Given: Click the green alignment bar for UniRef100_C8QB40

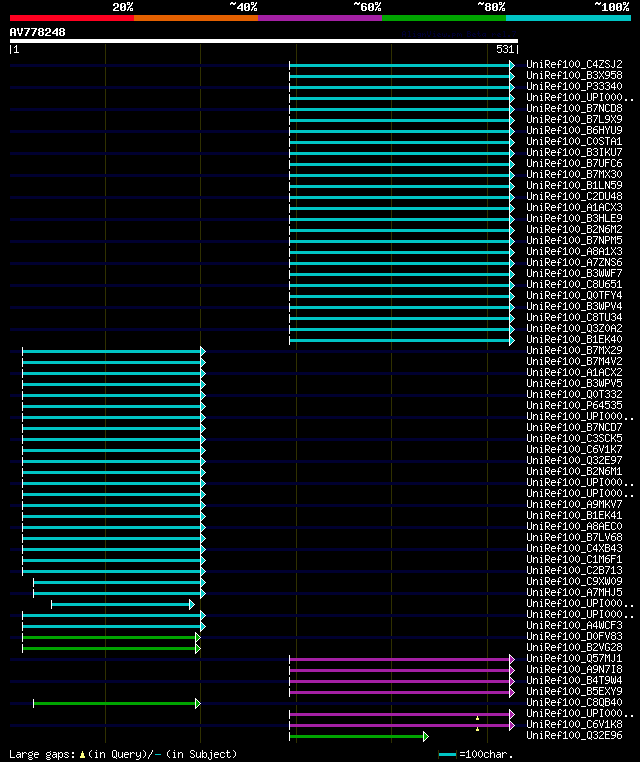Looking at the screenshot, I should pos(115,703).
